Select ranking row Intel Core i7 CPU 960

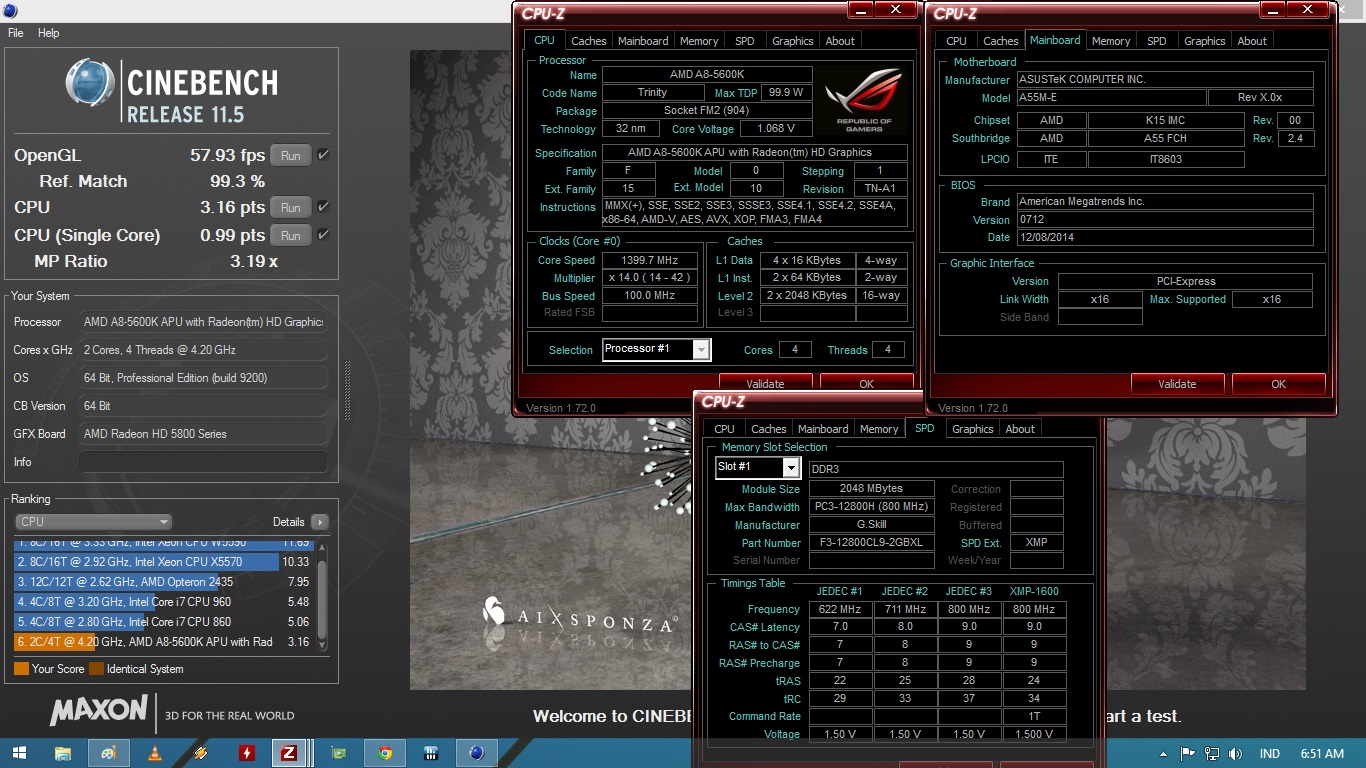(x=164, y=602)
